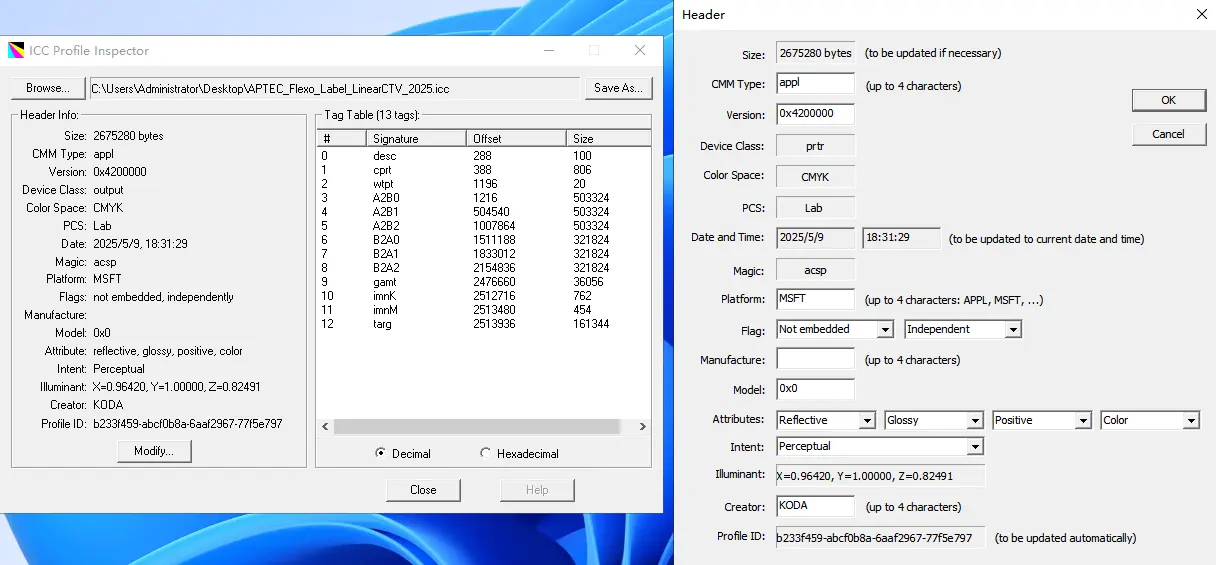Click left arrow of tag table scrollbar
The width and height of the screenshot is (1216, 565).
click(x=325, y=426)
